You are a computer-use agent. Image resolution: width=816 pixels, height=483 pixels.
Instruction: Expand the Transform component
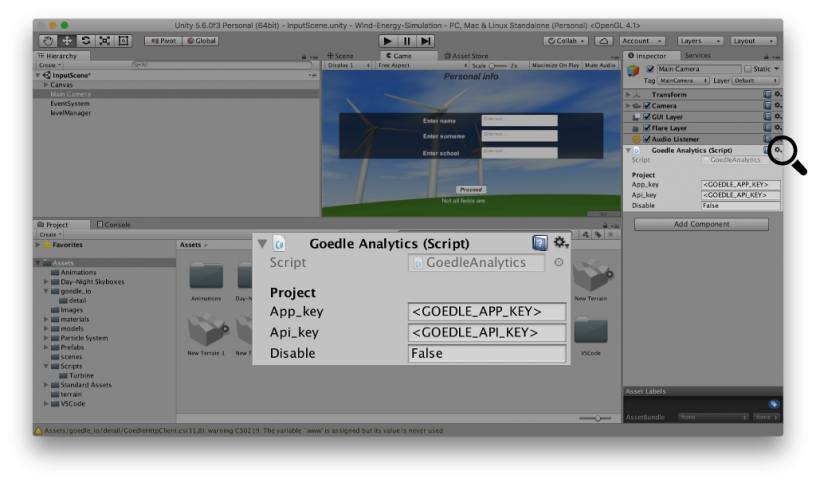(x=628, y=94)
